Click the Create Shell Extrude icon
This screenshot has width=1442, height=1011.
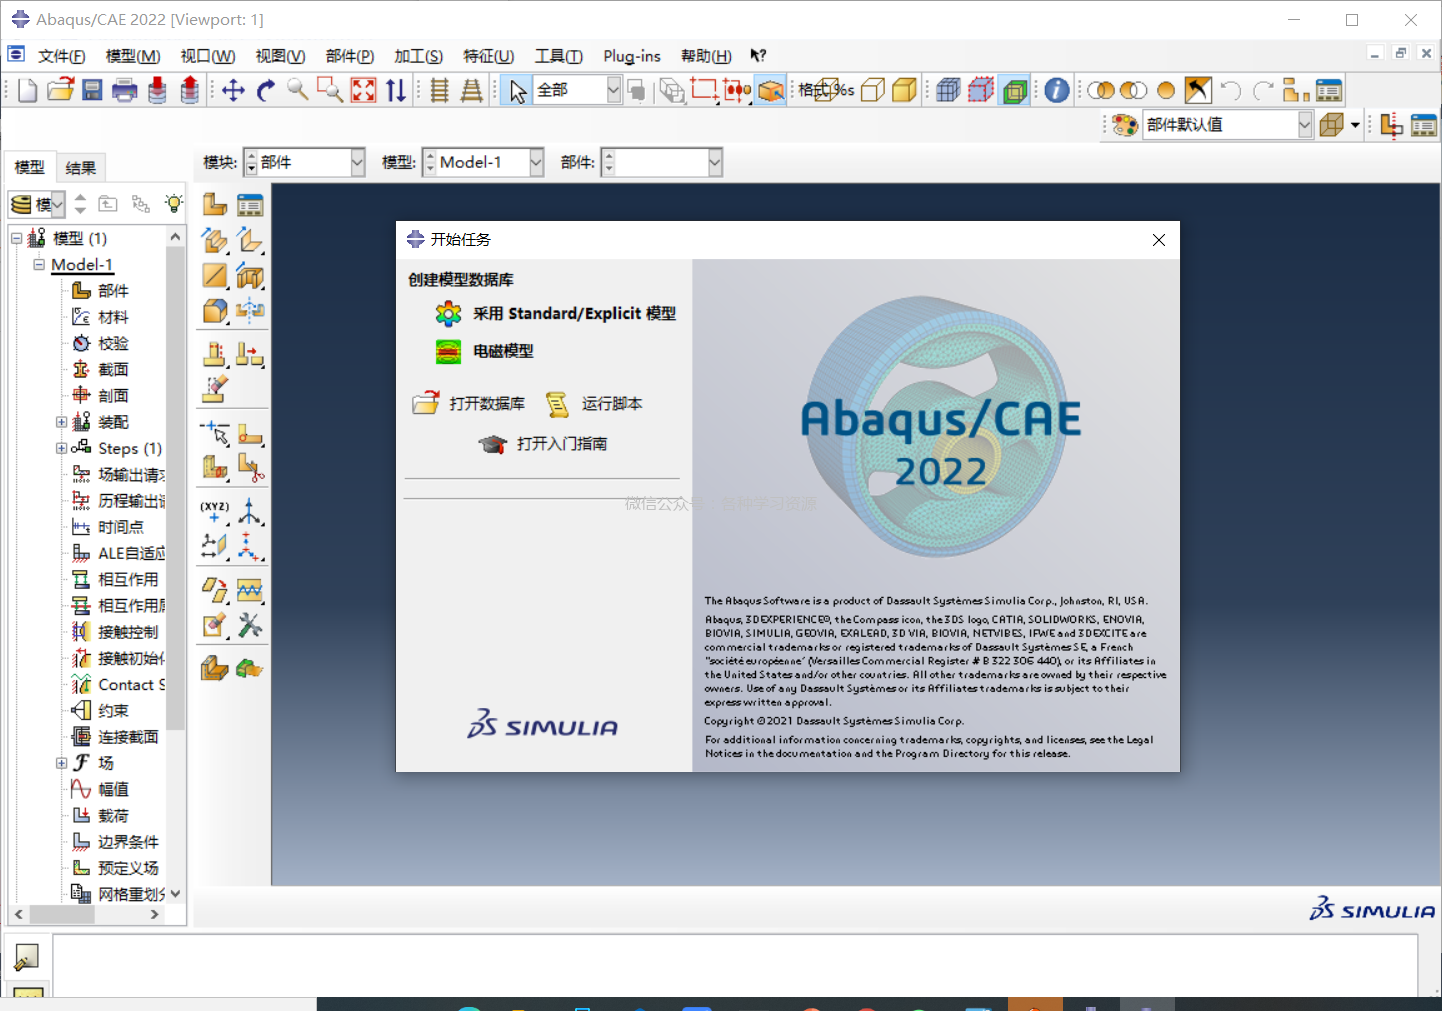coord(250,240)
